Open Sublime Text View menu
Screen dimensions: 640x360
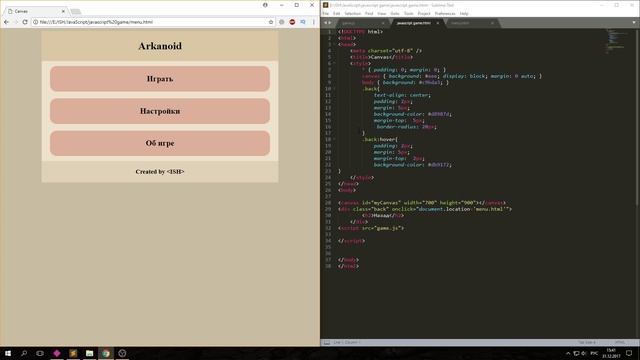click(382, 13)
